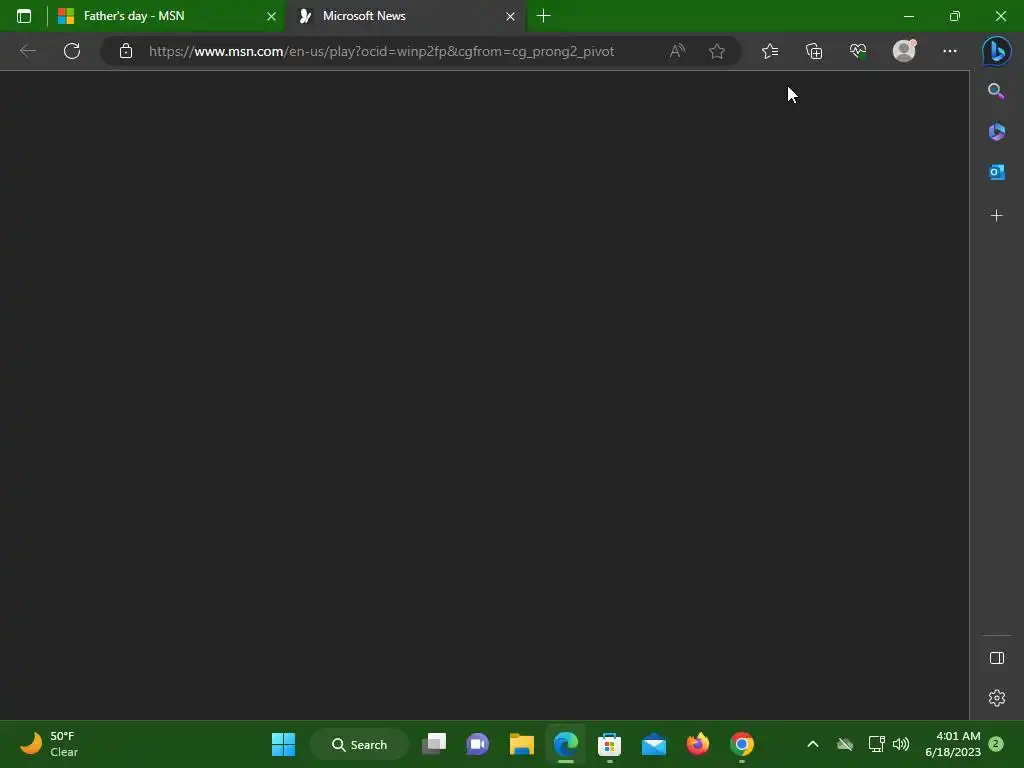Screen dimensions: 1024x768
Task: Go back to previous page
Action: coord(27,51)
